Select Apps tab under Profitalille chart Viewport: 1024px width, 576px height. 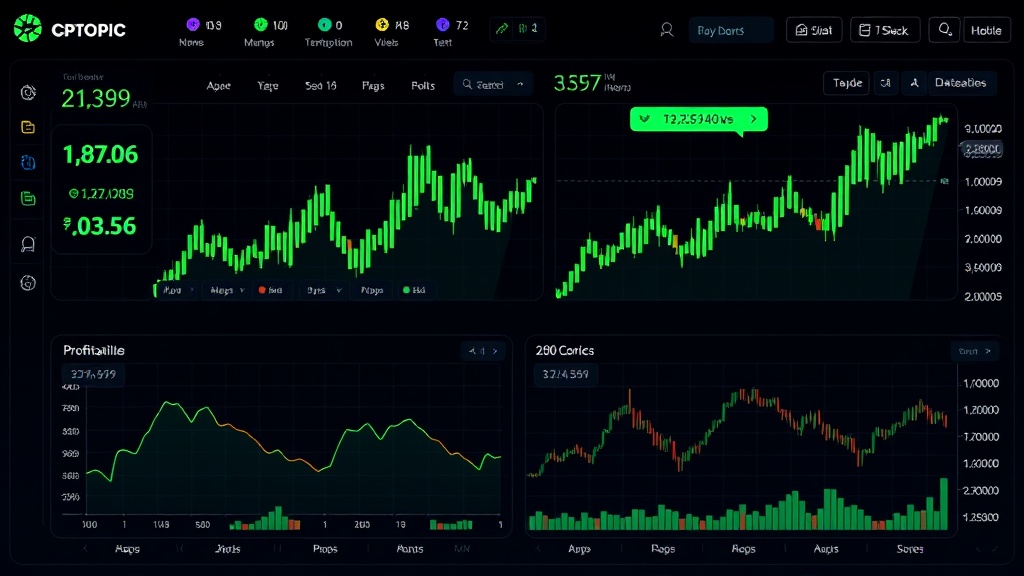pyautogui.click(x=127, y=549)
